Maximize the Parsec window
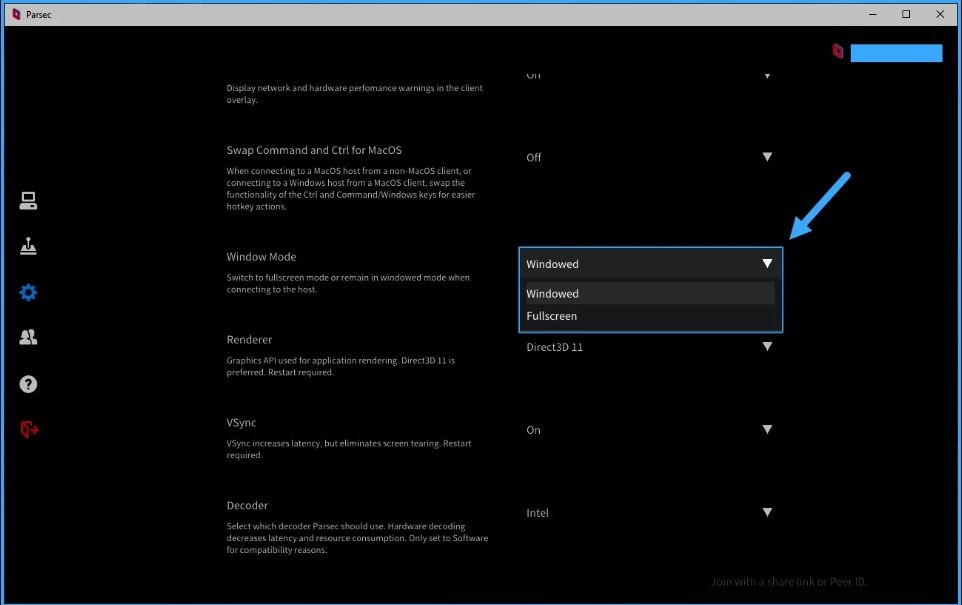The image size is (962, 605). (906, 14)
